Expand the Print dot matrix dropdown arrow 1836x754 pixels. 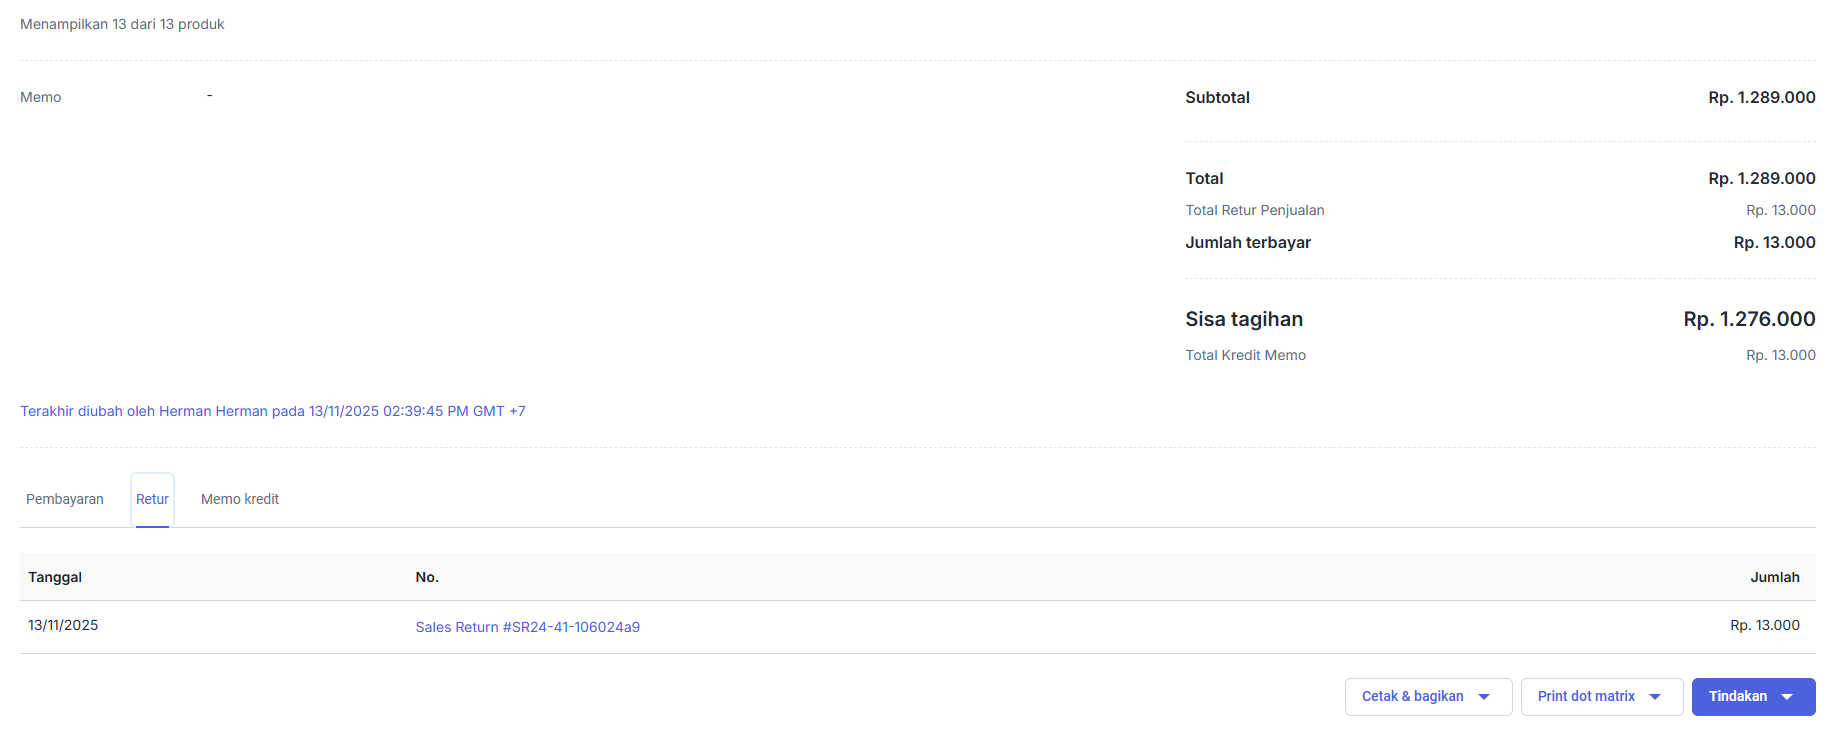click(x=1655, y=697)
